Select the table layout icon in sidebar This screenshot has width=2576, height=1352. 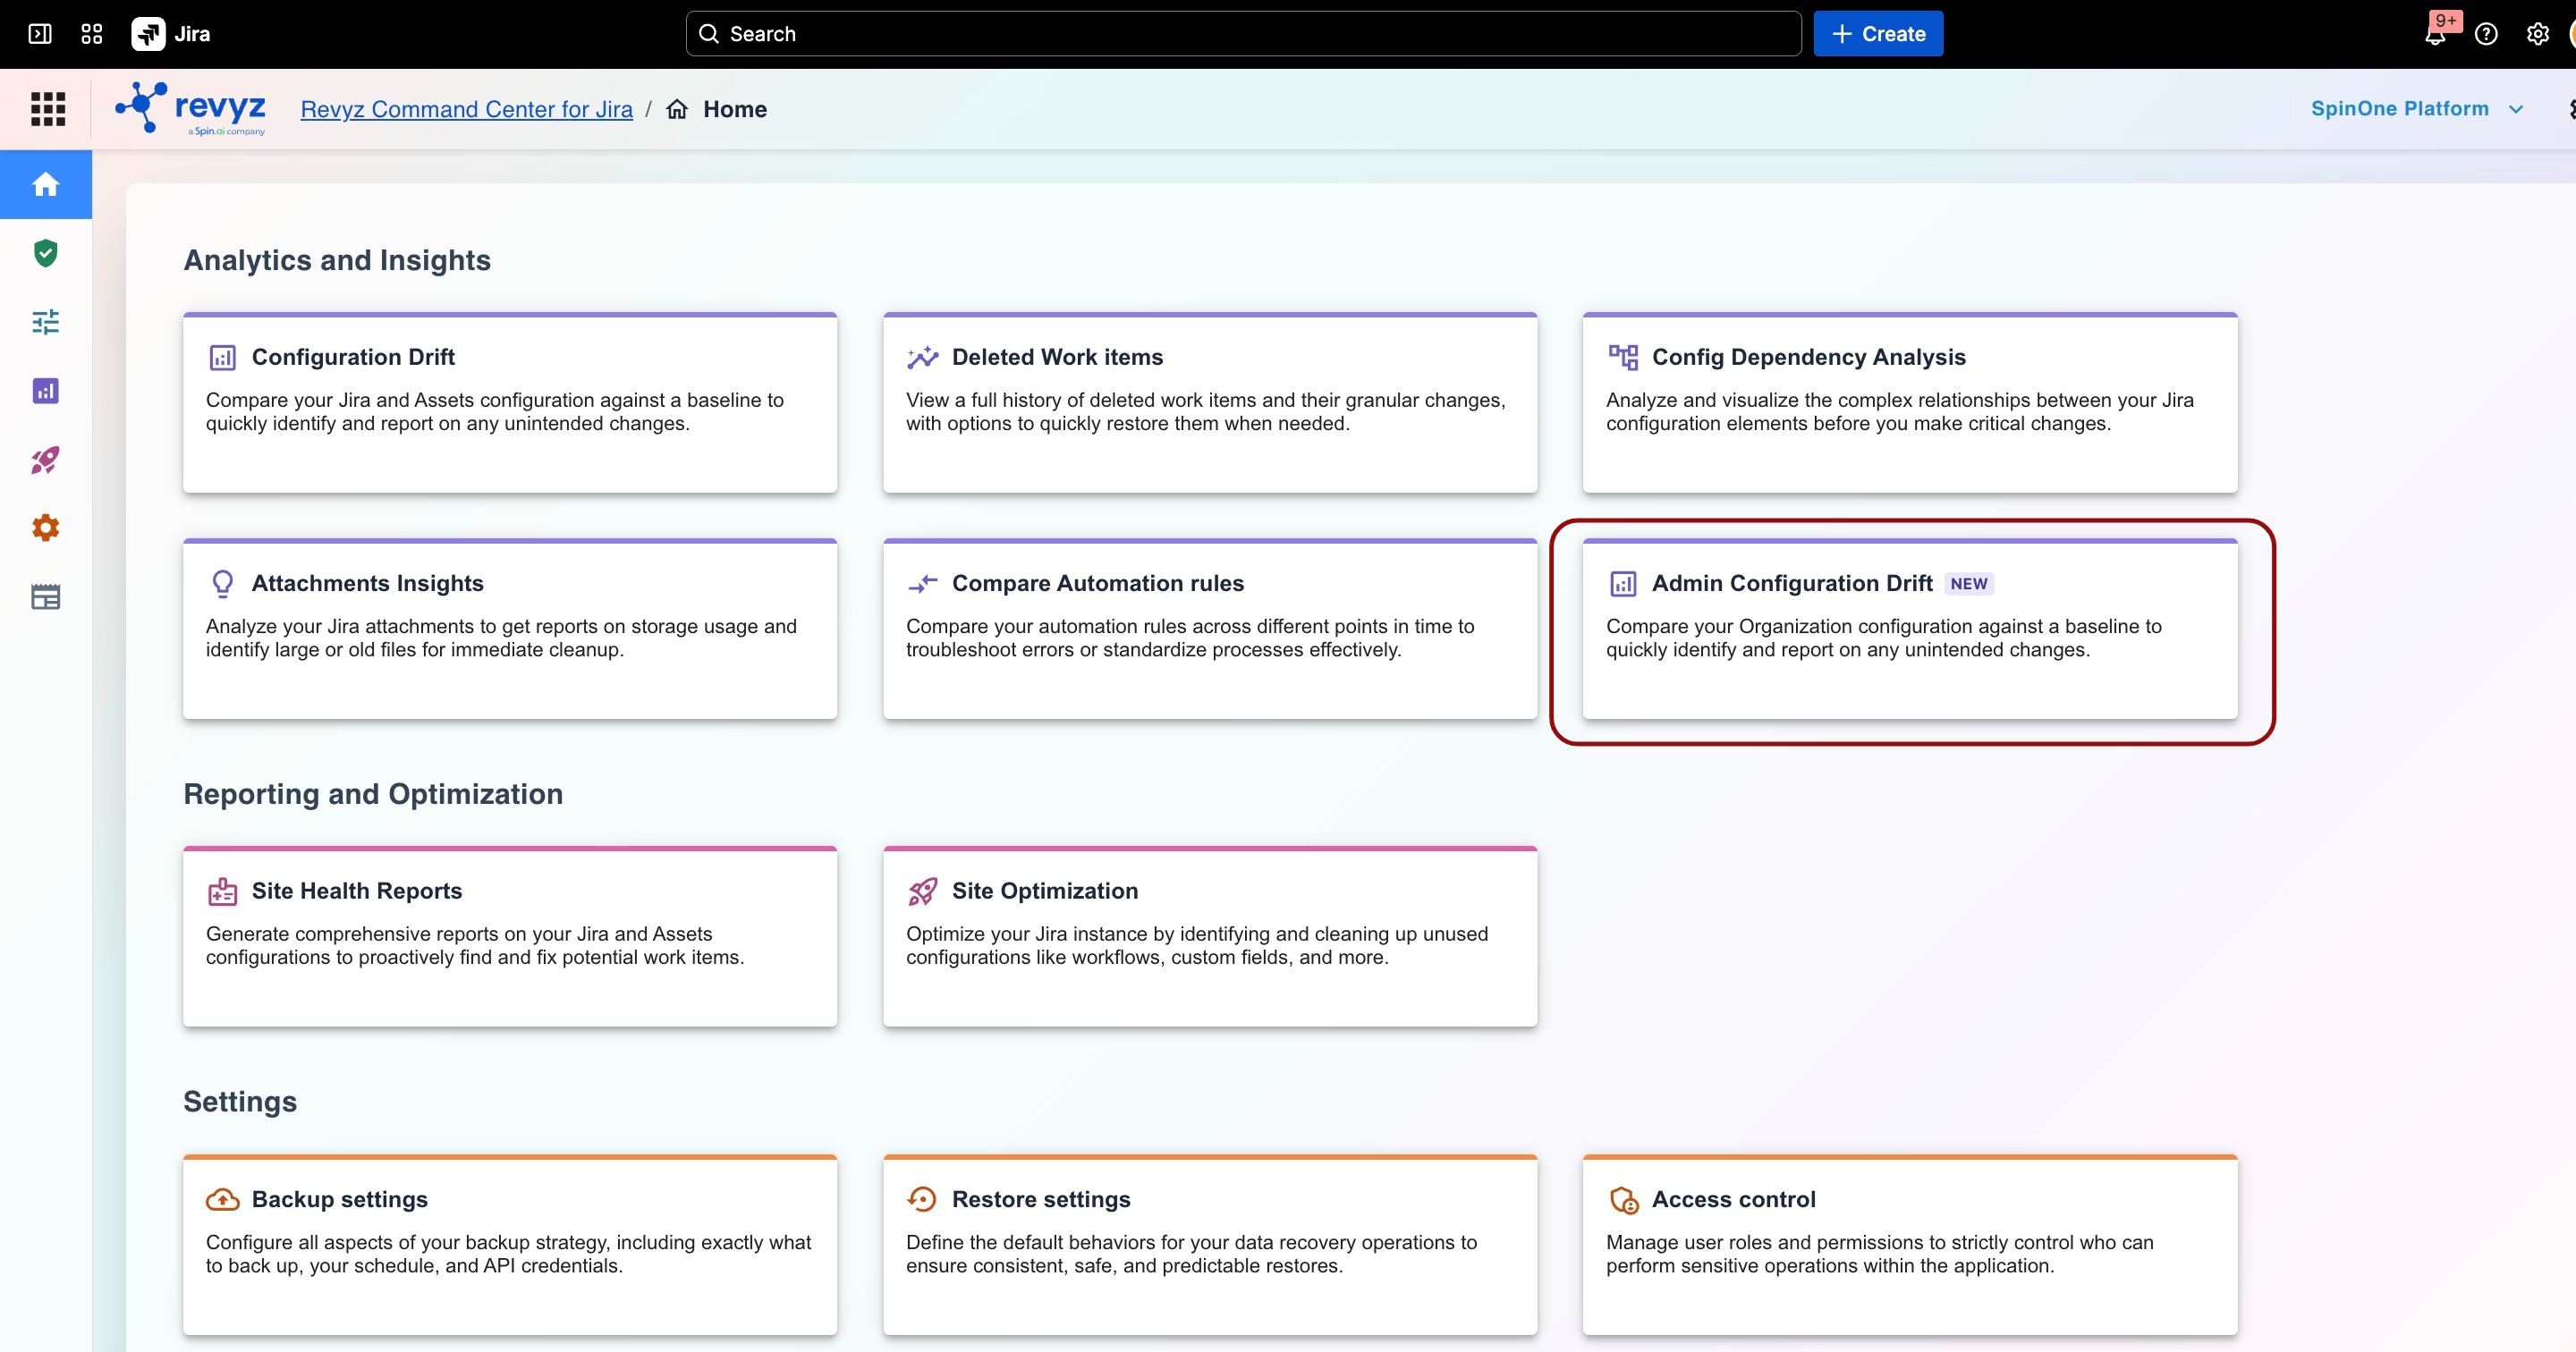pyautogui.click(x=45, y=597)
